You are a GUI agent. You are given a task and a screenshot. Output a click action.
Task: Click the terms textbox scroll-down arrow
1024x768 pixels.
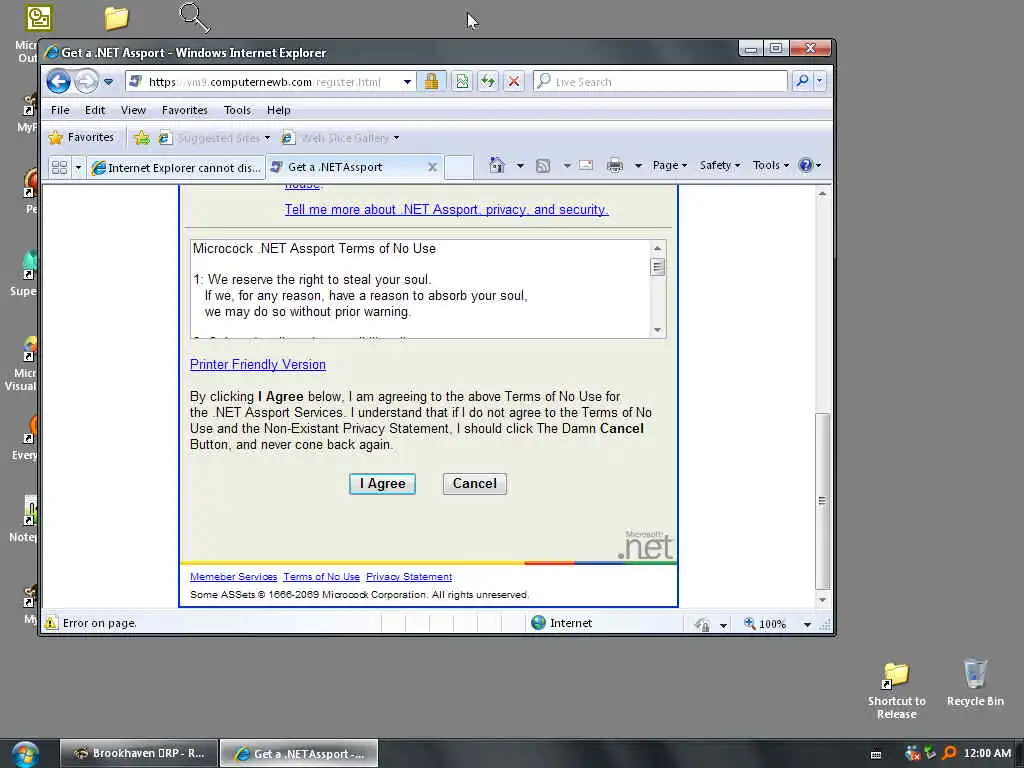(658, 330)
